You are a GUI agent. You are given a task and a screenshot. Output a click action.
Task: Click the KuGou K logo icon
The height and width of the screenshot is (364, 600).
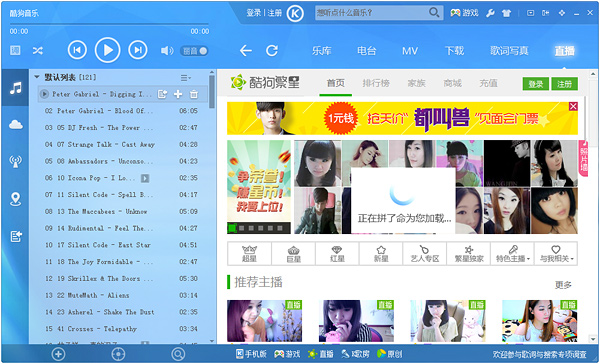pyautogui.click(x=295, y=14)
